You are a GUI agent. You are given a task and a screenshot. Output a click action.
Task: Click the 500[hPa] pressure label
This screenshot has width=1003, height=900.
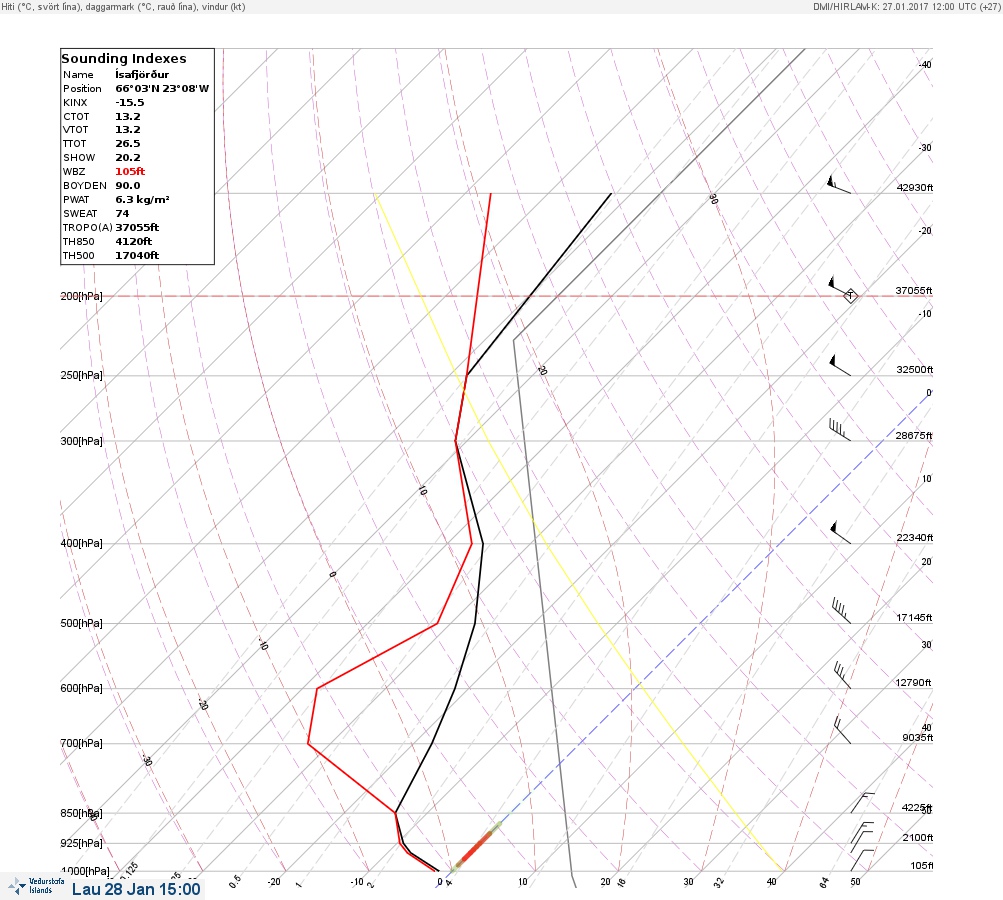[81, 623]
